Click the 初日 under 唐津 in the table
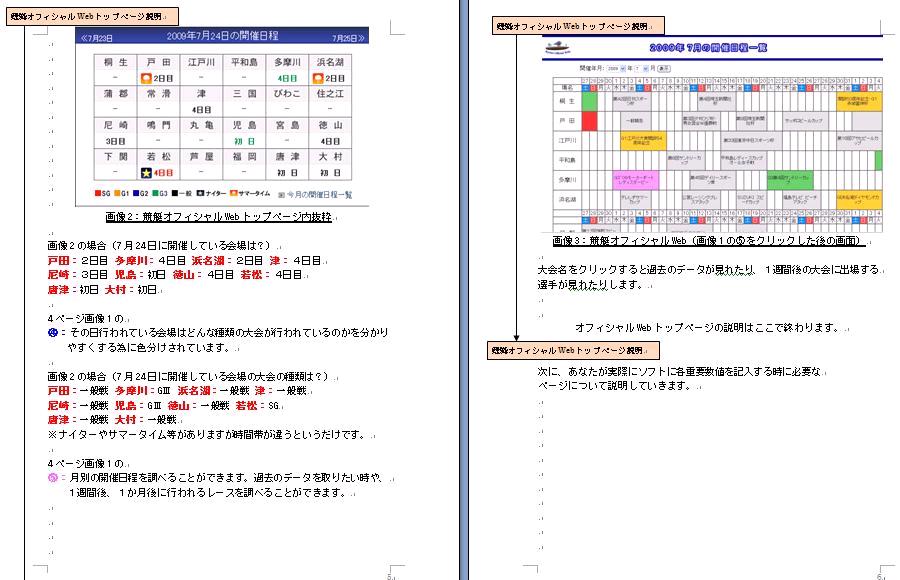The image size is (900, 580). (287, 172)
